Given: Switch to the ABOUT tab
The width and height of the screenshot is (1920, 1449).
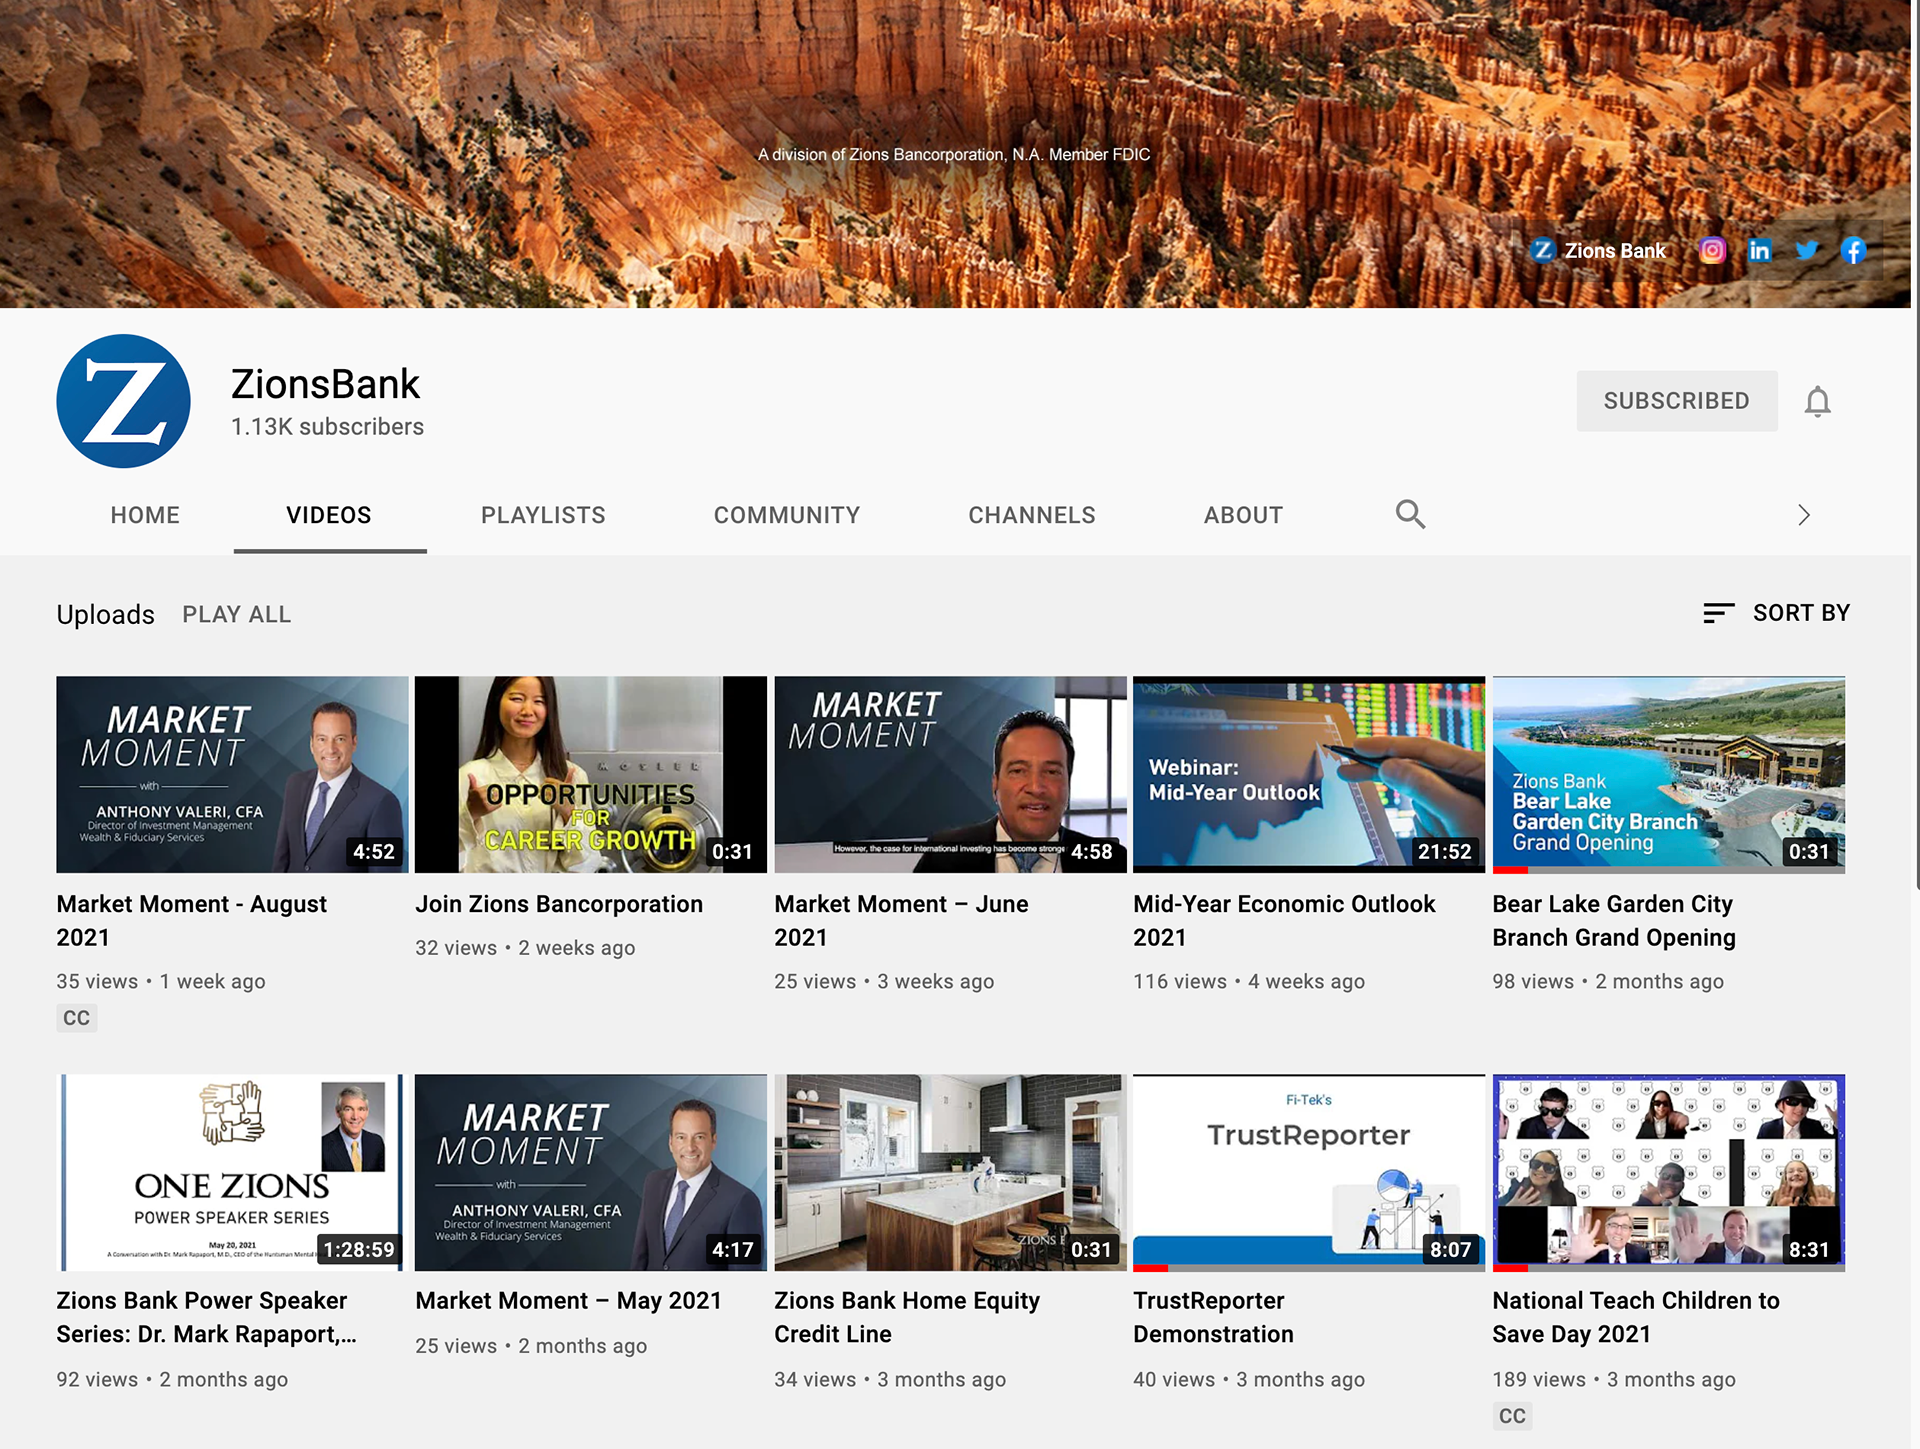Looking at the screenshot, I should 1243,515.
